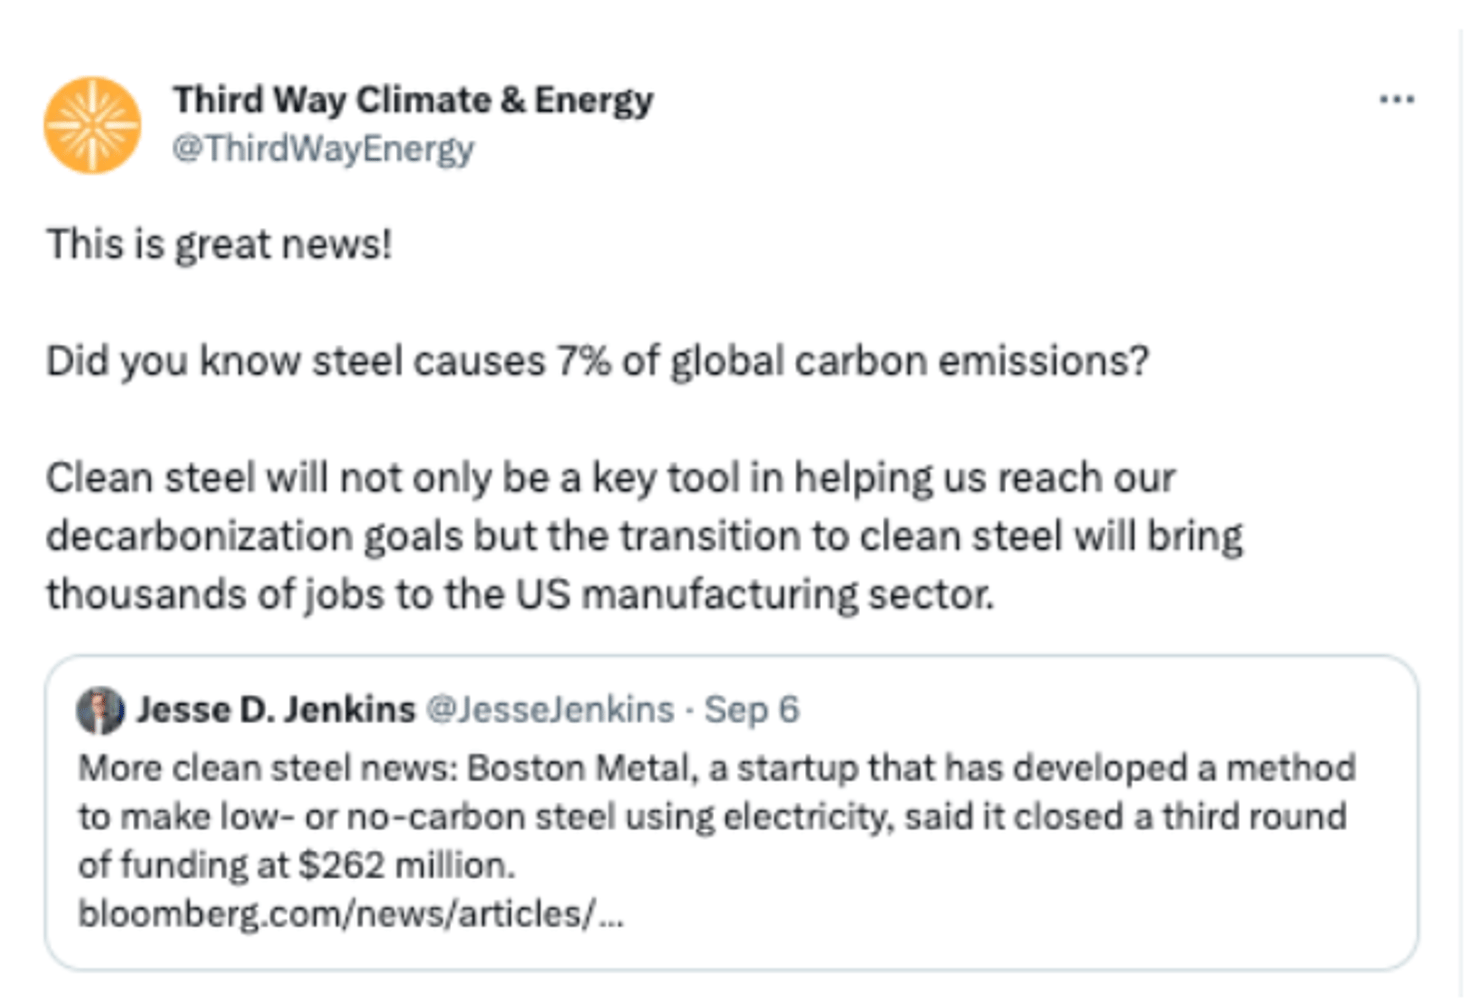Click the @JesseJenkins handle

pos(550,710)
